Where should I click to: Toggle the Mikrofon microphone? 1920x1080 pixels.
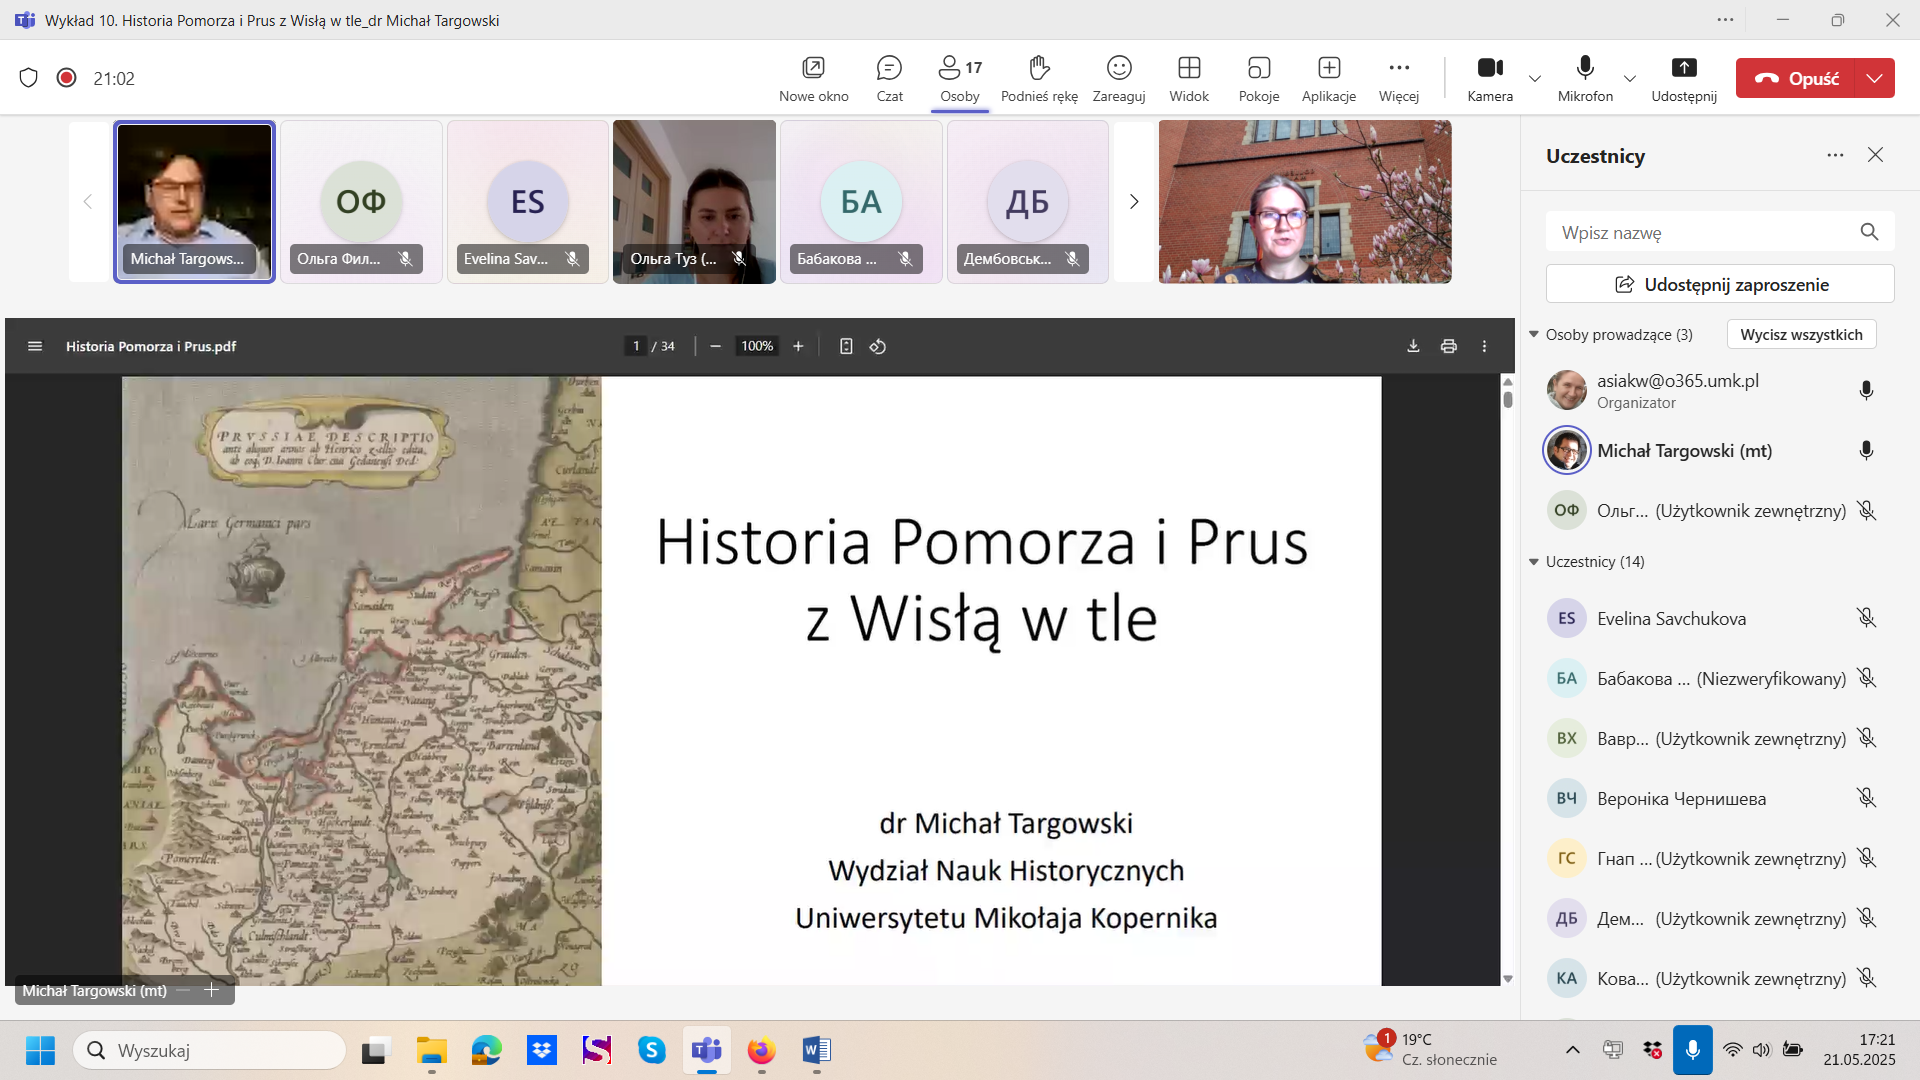[x=1585, y=79]
